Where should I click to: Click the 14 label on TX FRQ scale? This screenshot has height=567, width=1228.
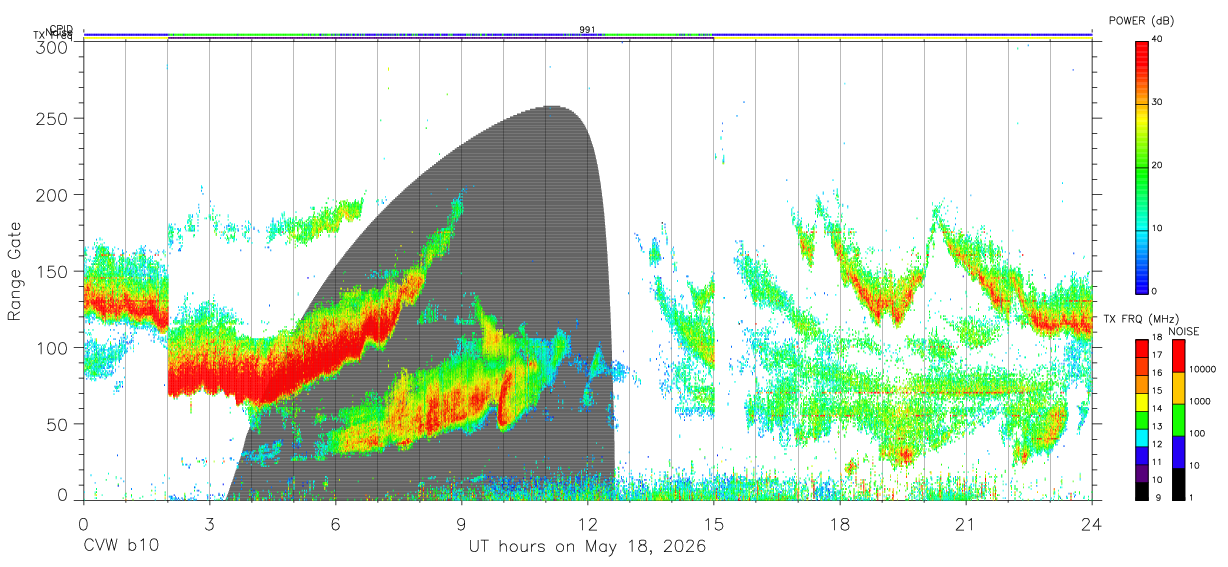click(x=1155, y=409)
